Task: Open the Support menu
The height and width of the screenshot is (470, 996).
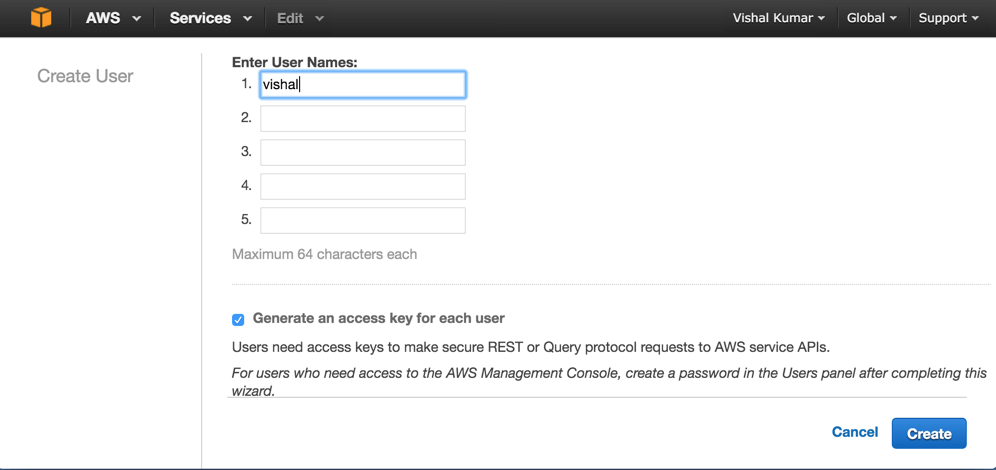Action: 949,18
